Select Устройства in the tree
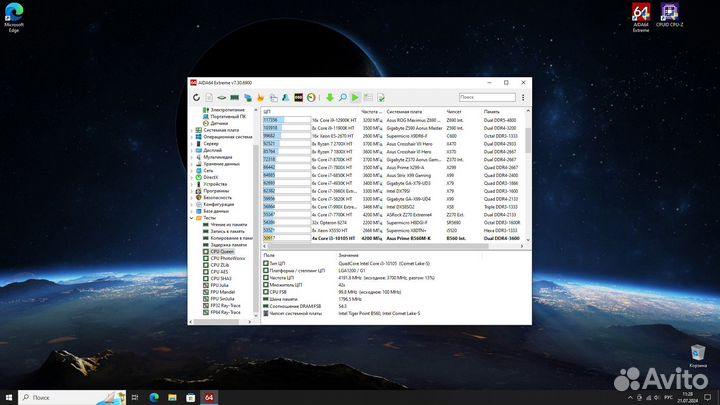The height and width of the screenshot is (405, 720). point(215,184)
